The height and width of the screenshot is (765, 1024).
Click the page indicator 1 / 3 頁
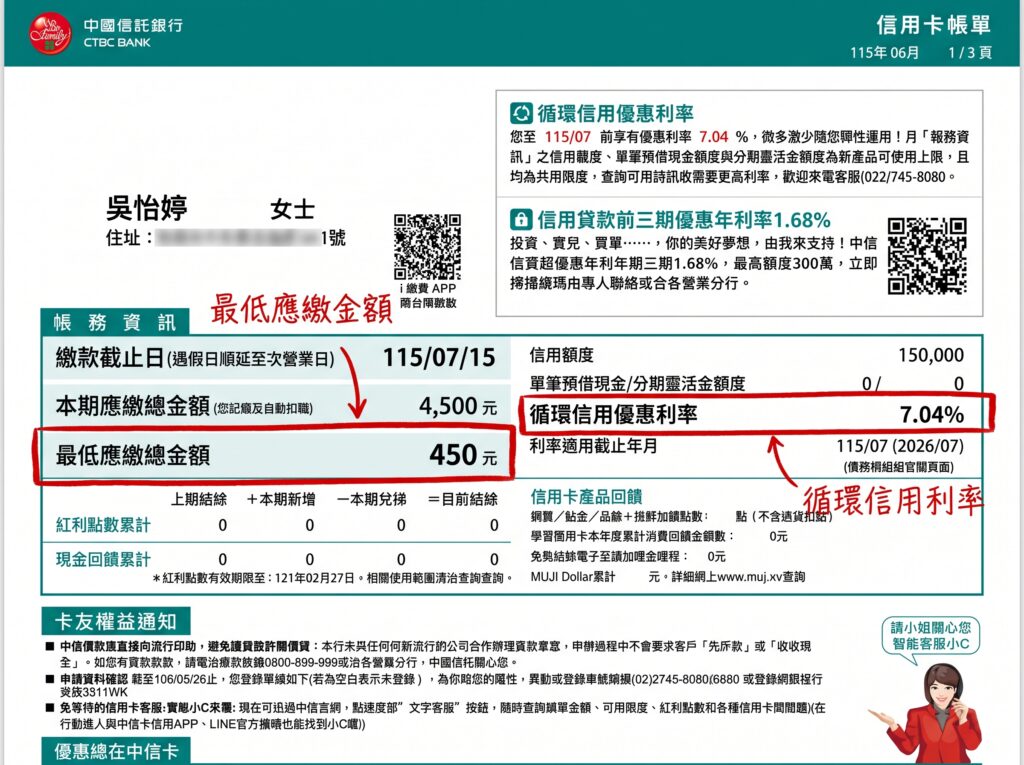tap(970, 52)
